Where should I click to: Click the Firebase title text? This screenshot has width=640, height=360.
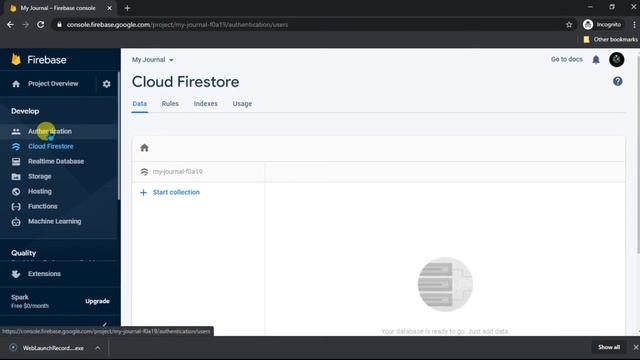pyautogui.click(x=47, y=60)
